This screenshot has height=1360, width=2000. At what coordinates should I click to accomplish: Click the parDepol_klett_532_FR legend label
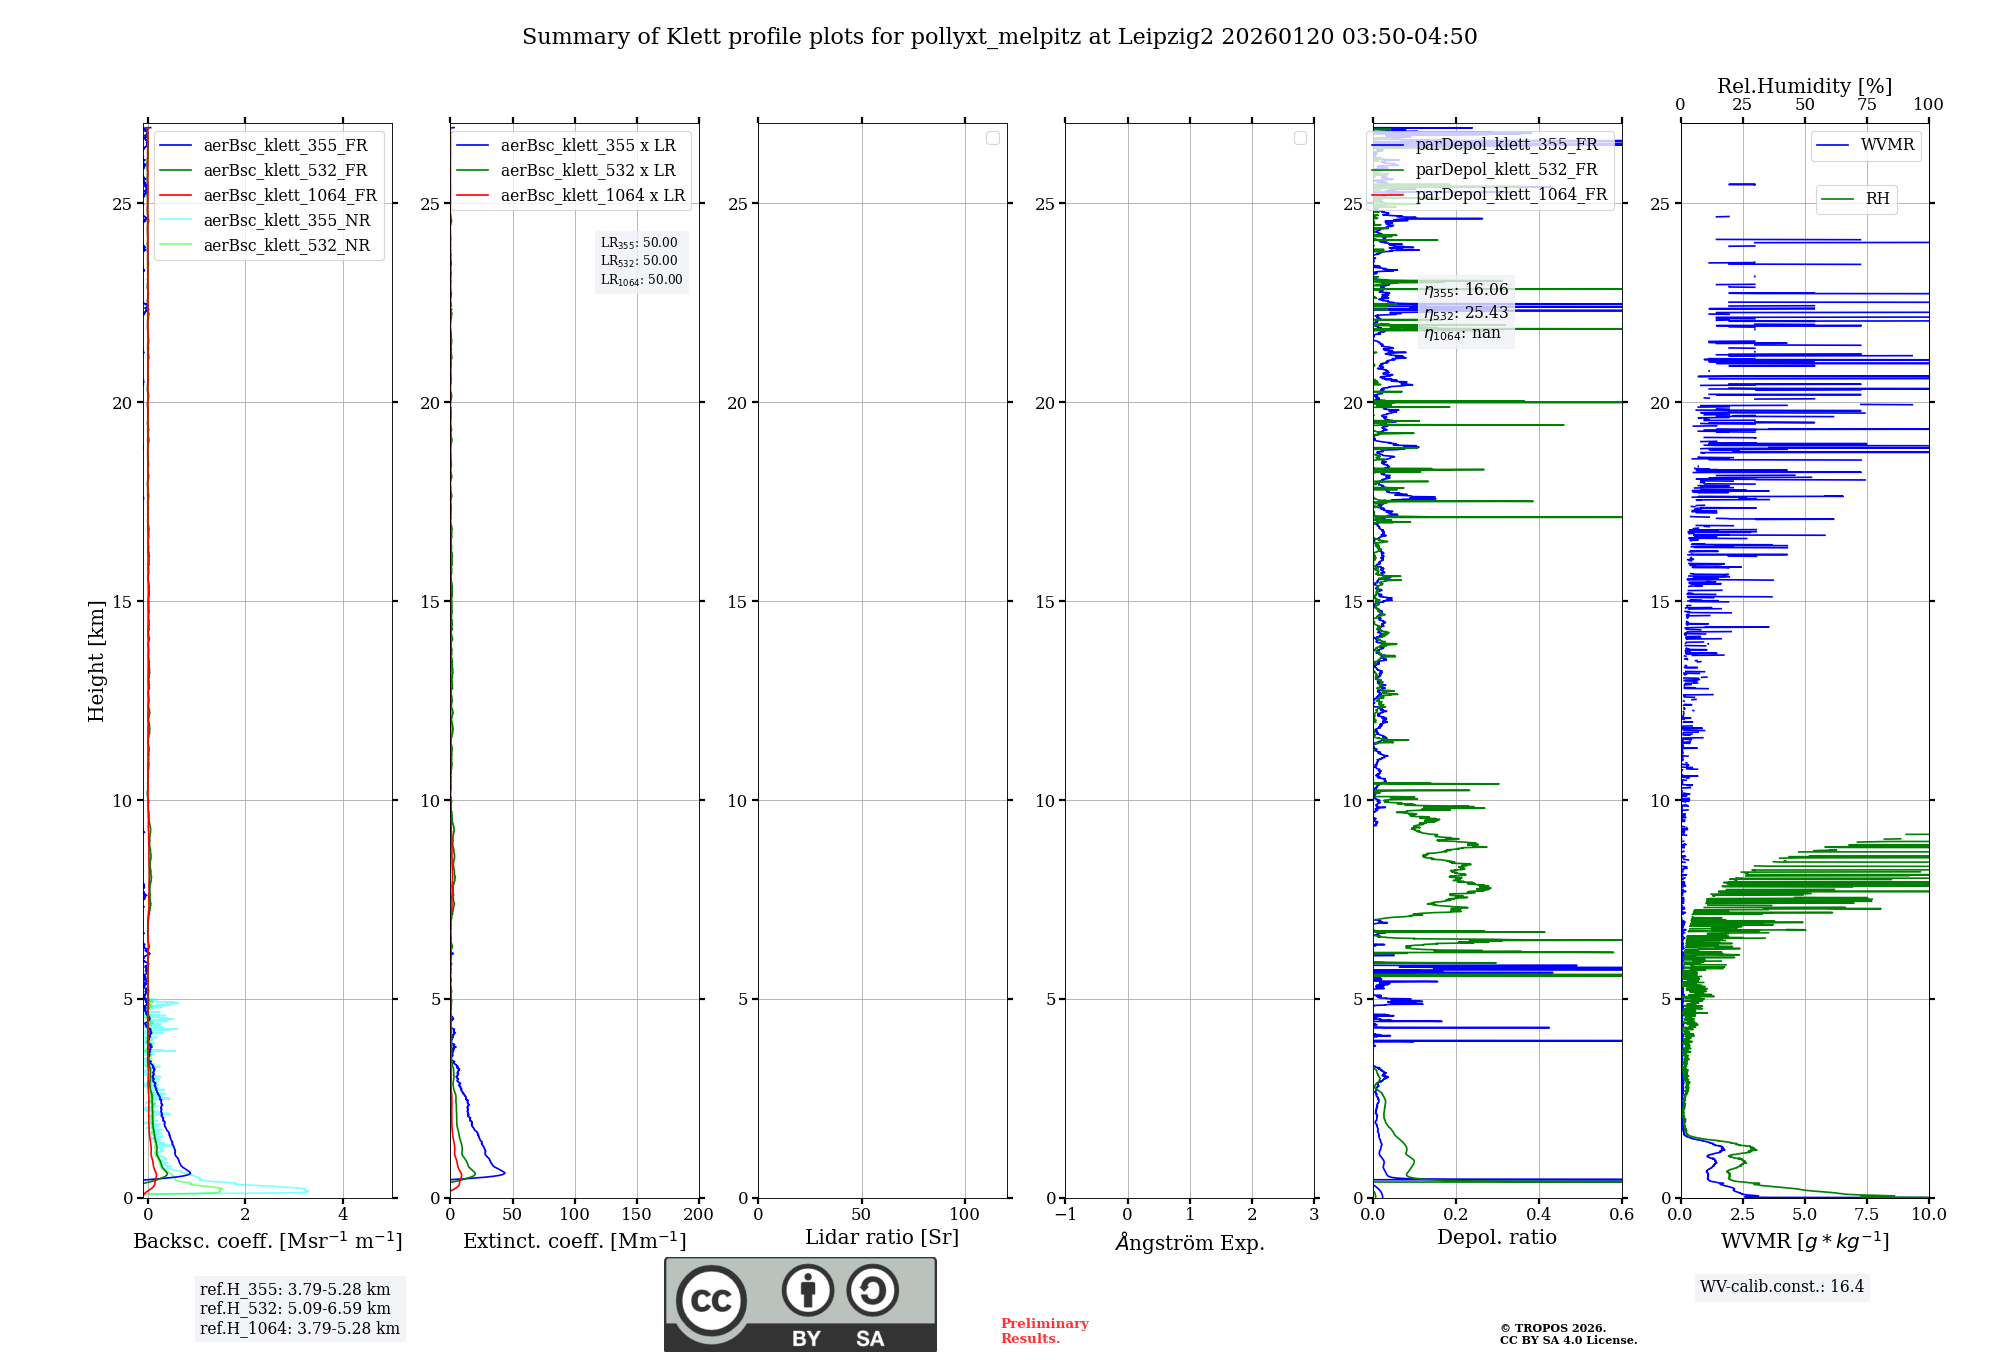point(1506,170)
